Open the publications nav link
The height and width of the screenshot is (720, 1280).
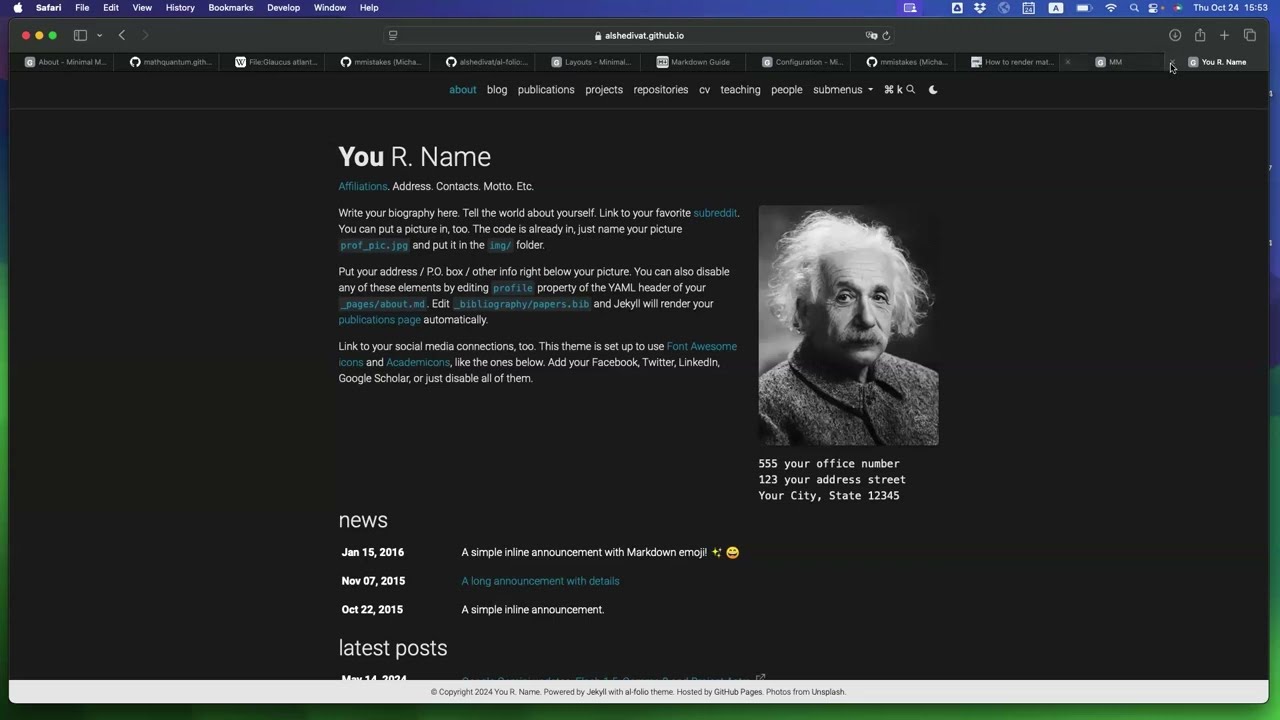pyautogui.click(x=546, y=90)
